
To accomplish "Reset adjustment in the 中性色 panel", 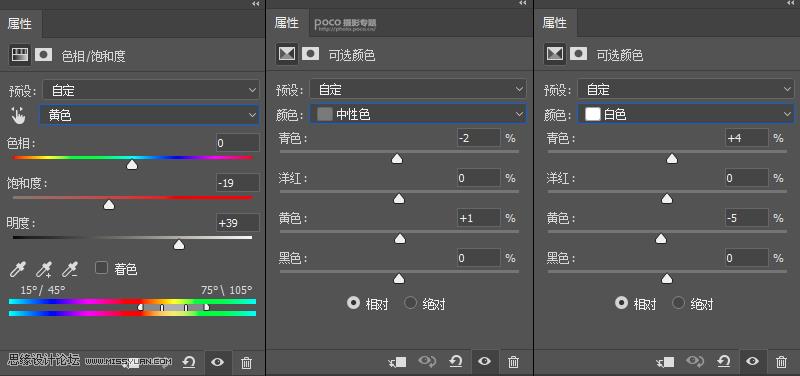I will point(456,362).
